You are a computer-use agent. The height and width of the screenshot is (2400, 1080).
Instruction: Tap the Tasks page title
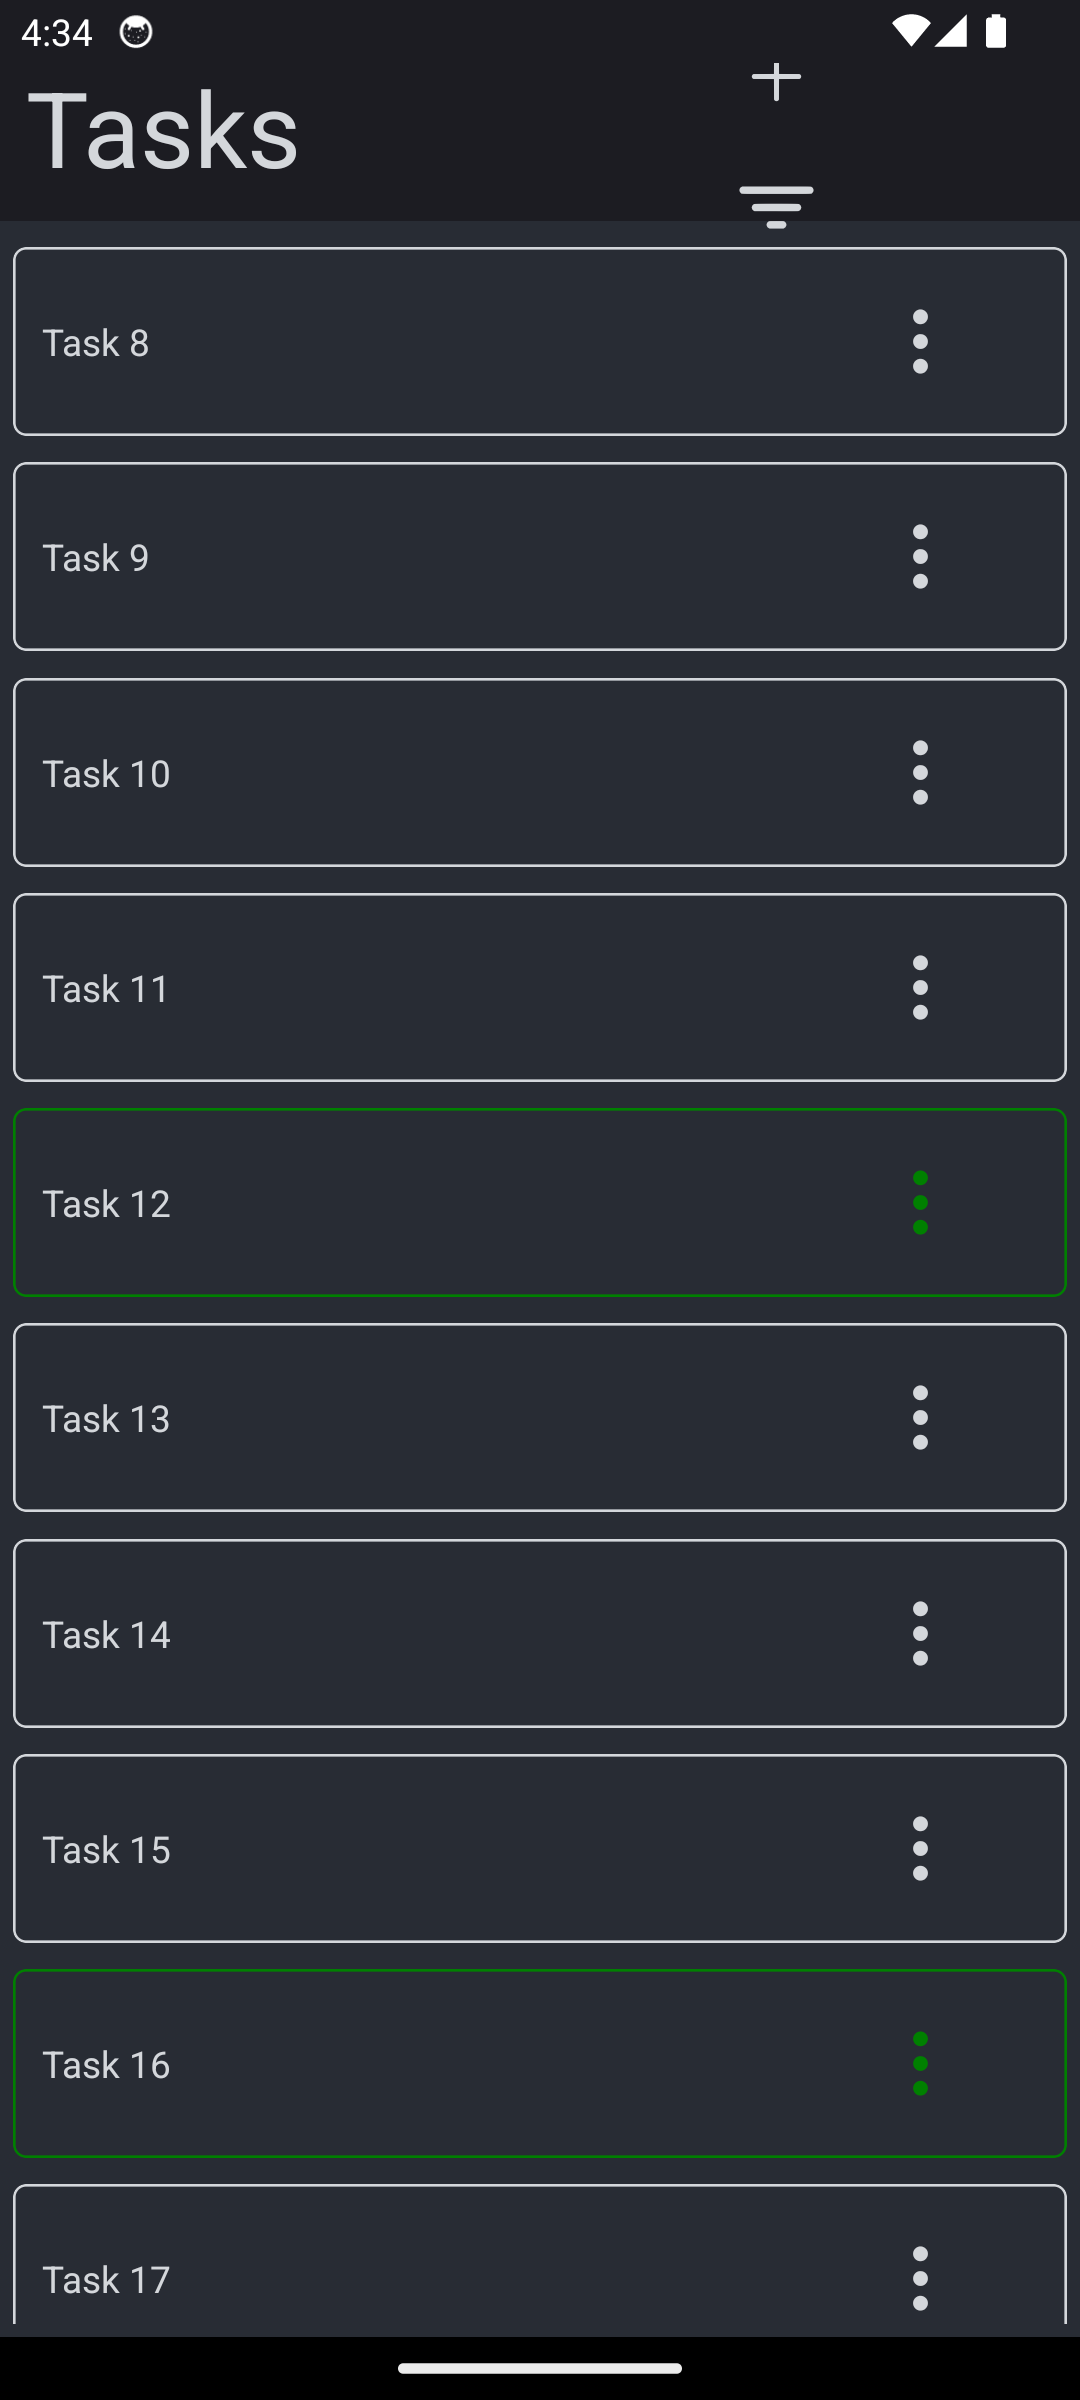point(163,130)
